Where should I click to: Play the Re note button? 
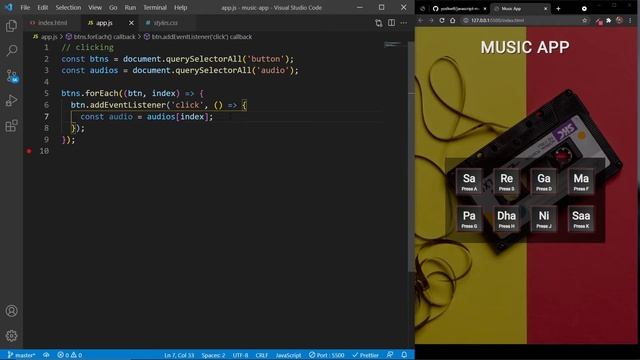point(507,181)
